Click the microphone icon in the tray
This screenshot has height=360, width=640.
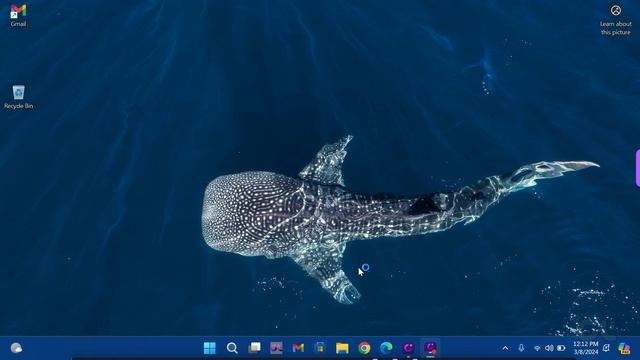(x=521, y=348)
